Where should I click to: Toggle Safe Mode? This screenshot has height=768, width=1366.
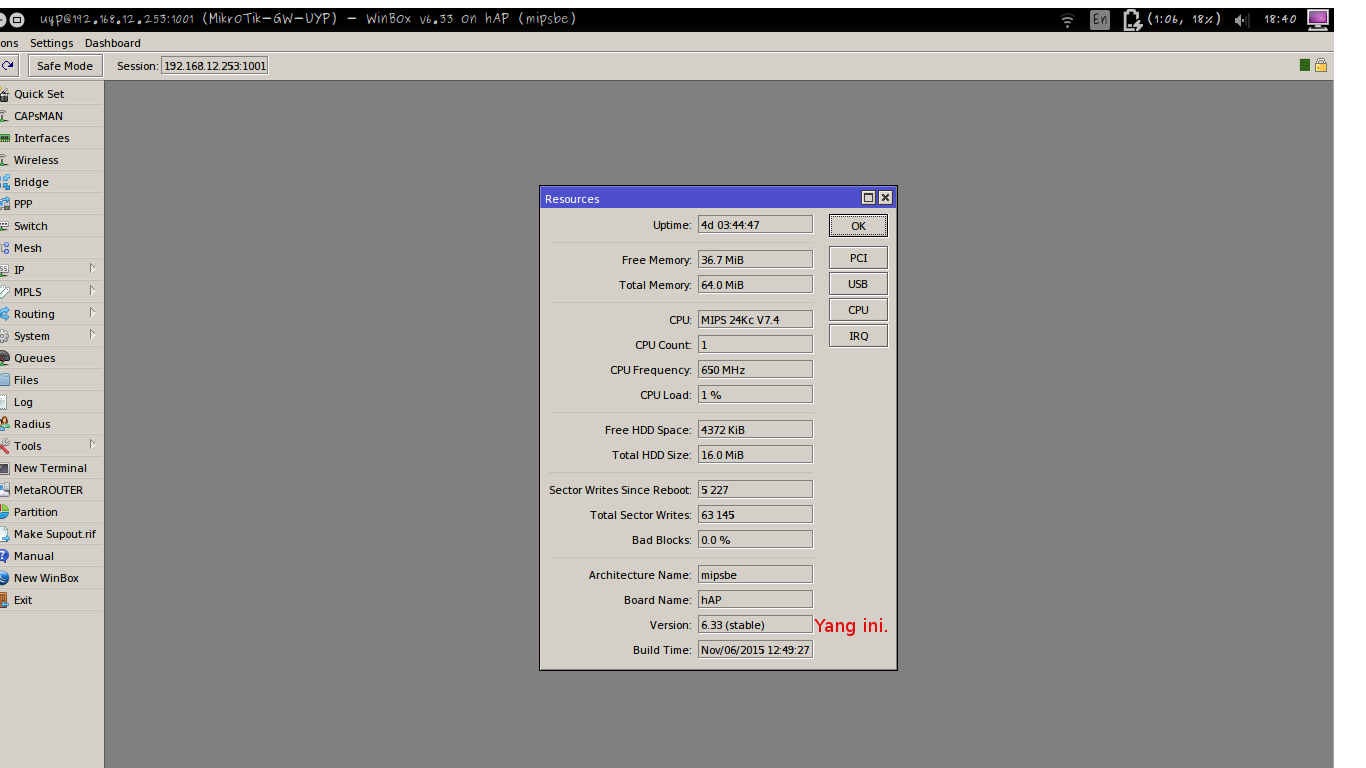coord(65,66)
